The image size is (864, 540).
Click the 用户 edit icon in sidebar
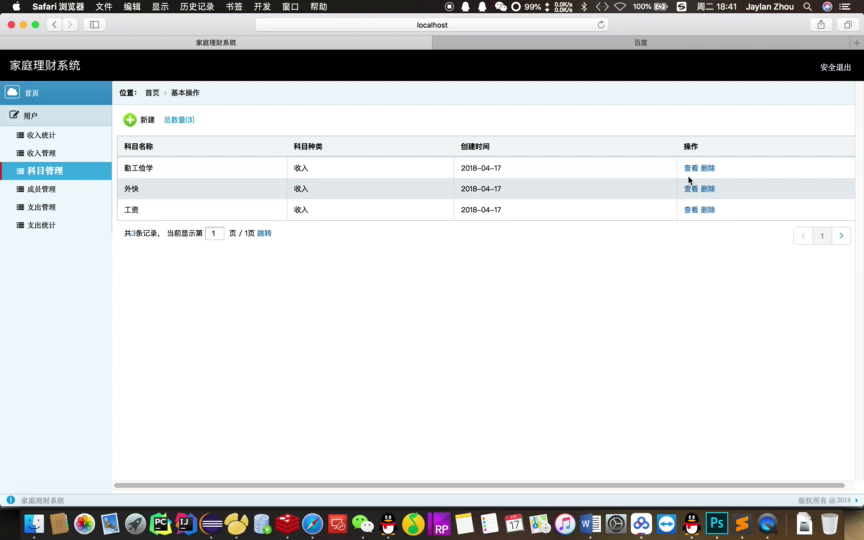14,115
